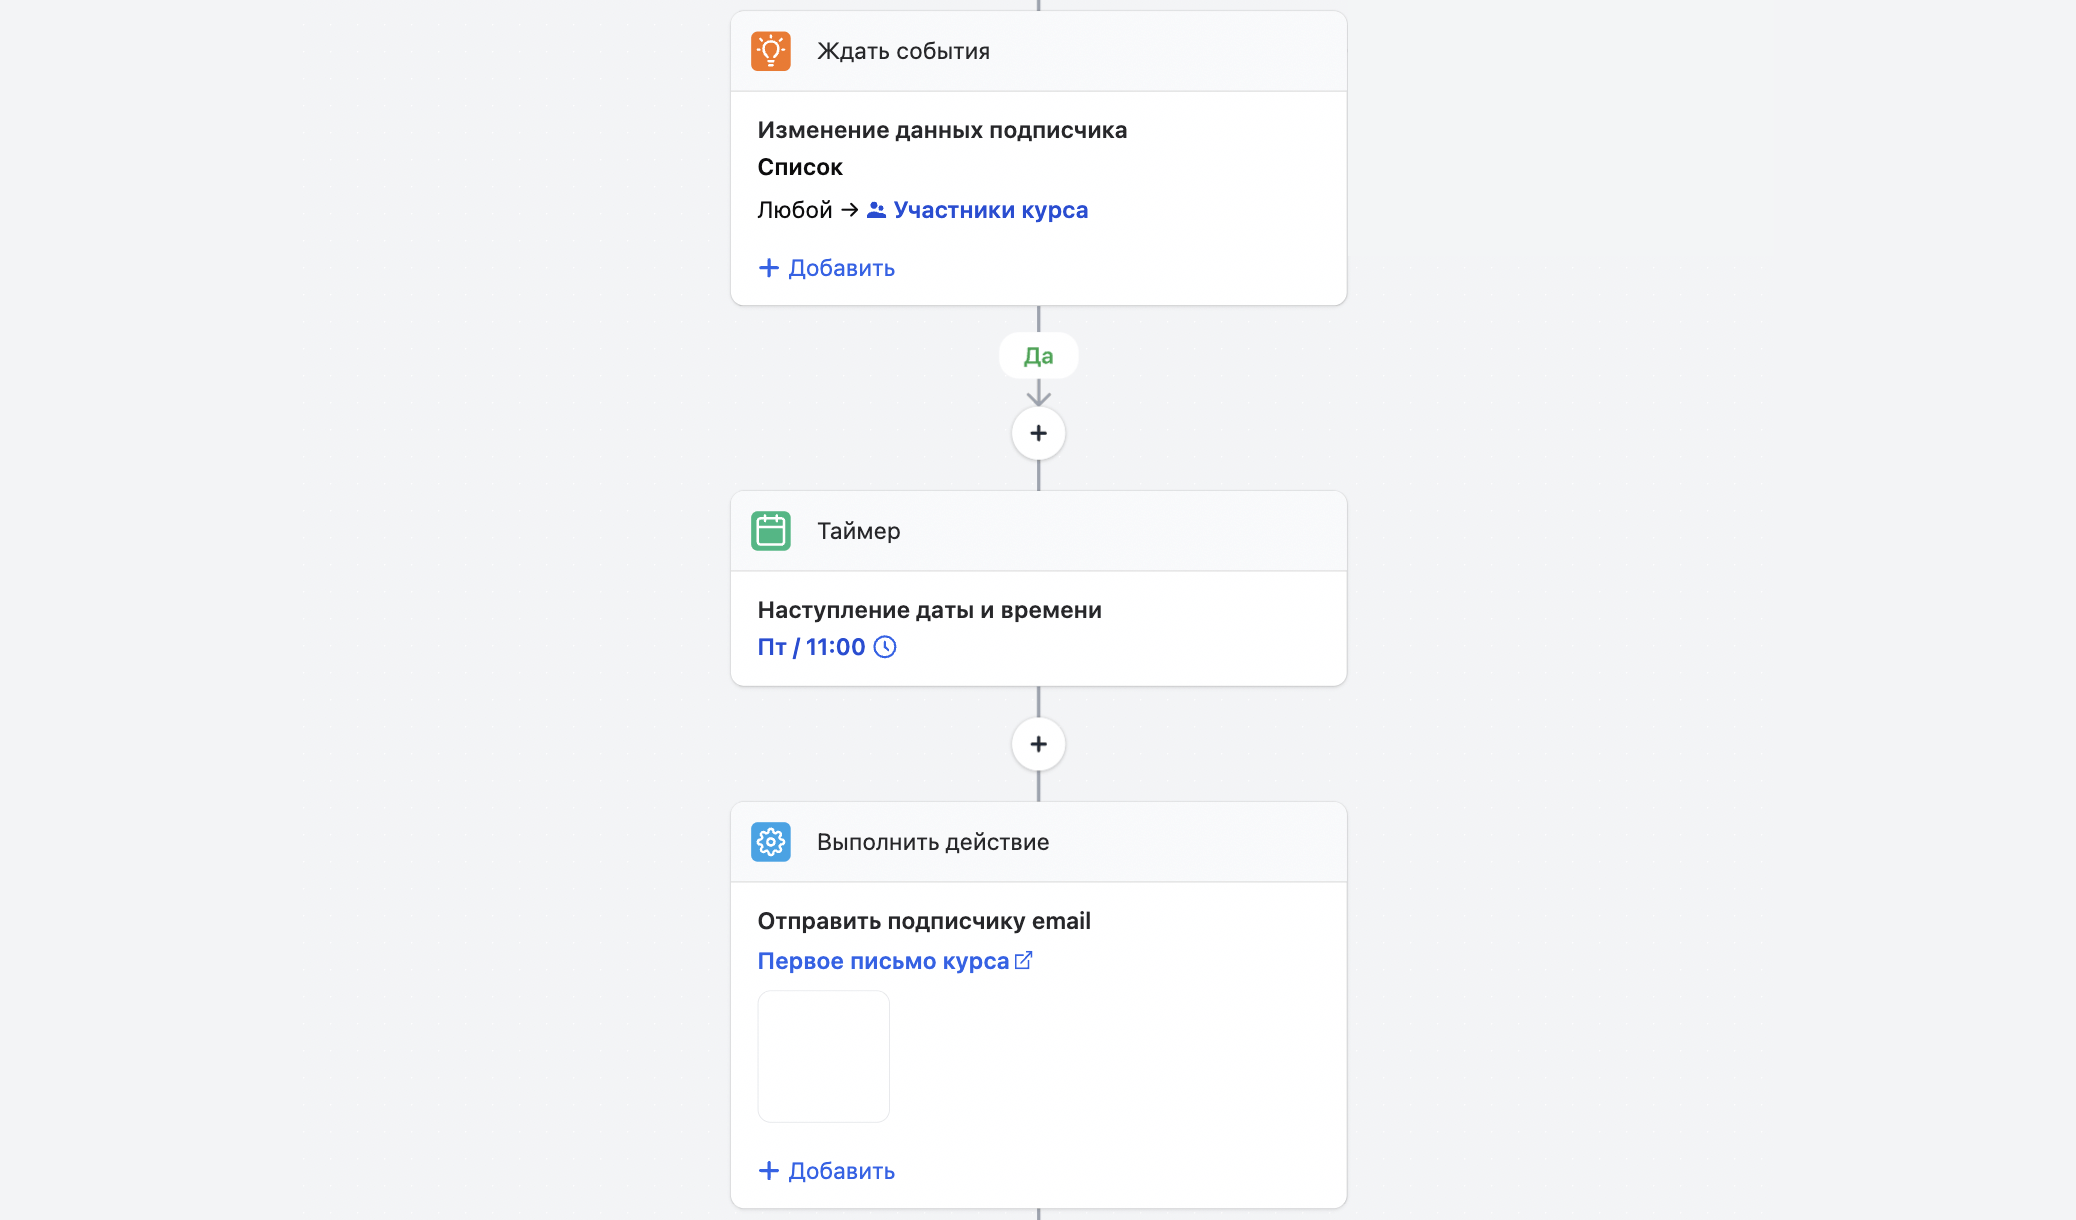The image size is (2076, 1220).
Task: Click Отправить подписчику email action text
Action: point(923,921)
